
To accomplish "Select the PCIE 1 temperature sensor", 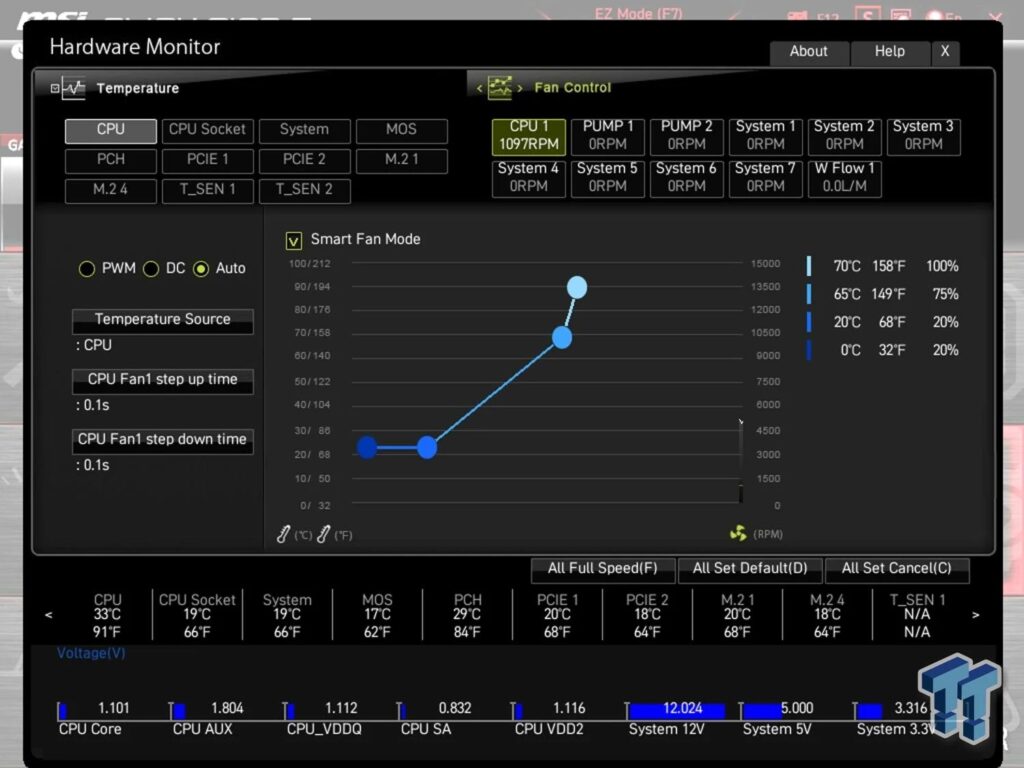I will pyautogui.click(x=208, y=160).
